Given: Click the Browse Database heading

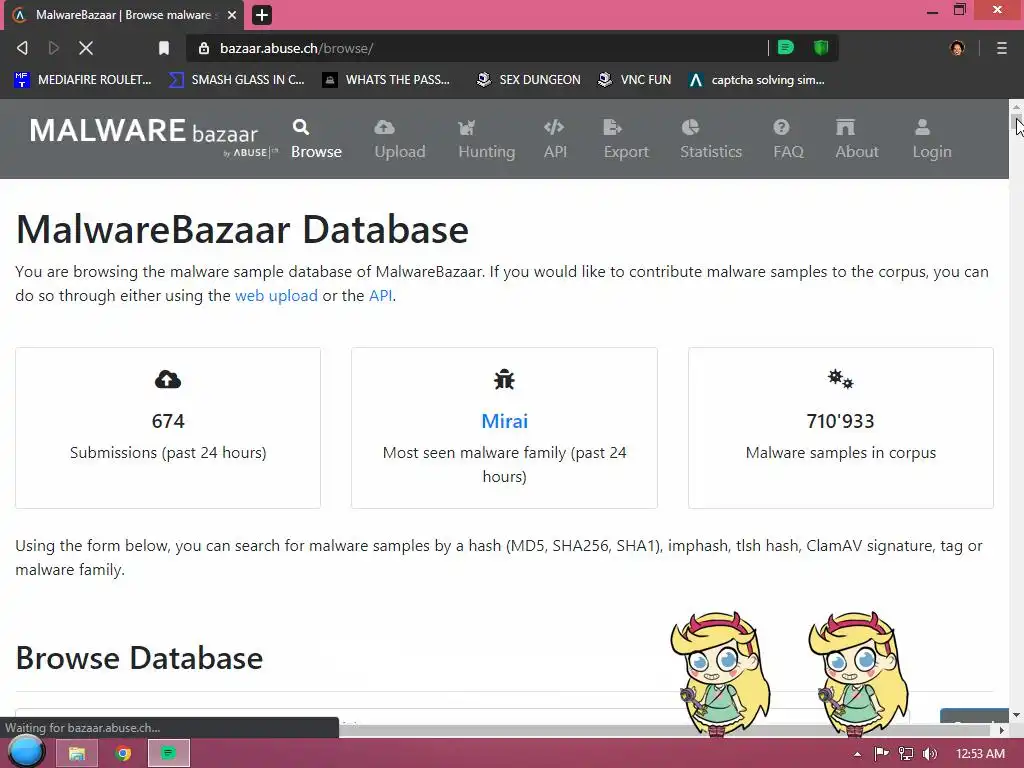Looking at the screenshot, I should click(139, 658).
